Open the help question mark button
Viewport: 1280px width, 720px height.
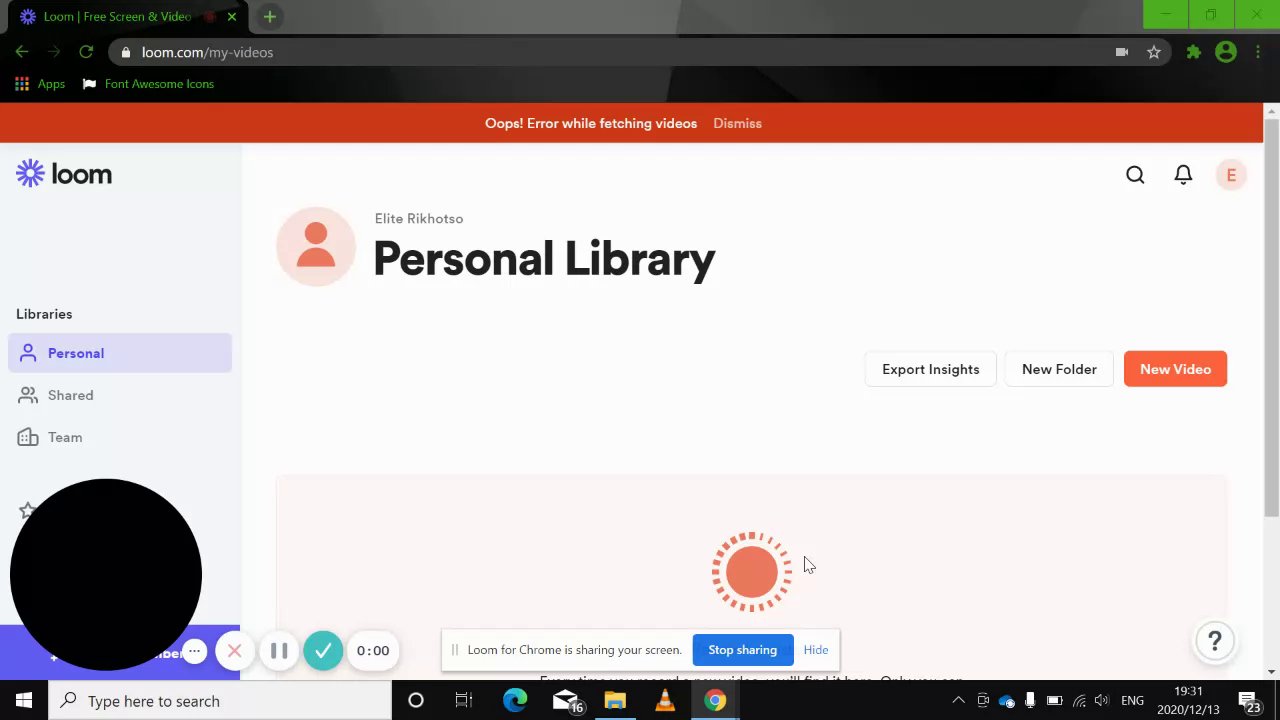[x=1215, y=641]
